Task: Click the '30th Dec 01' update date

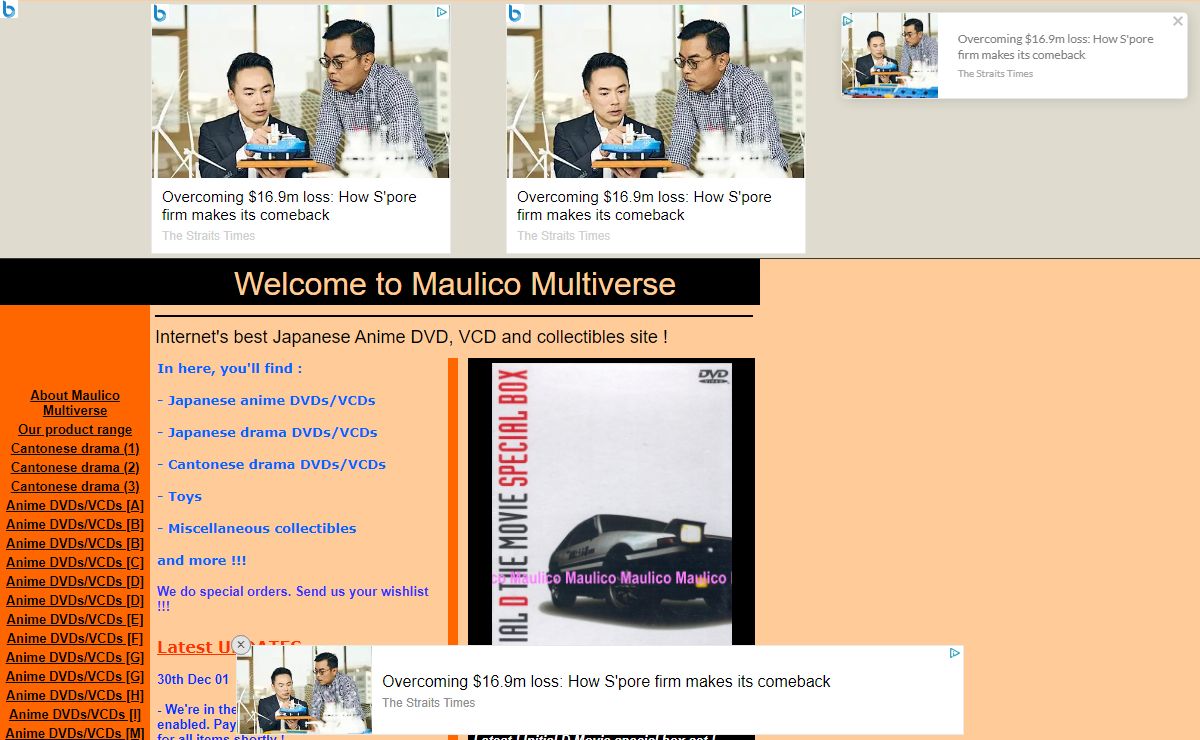Action: click(x=193, y=679)
